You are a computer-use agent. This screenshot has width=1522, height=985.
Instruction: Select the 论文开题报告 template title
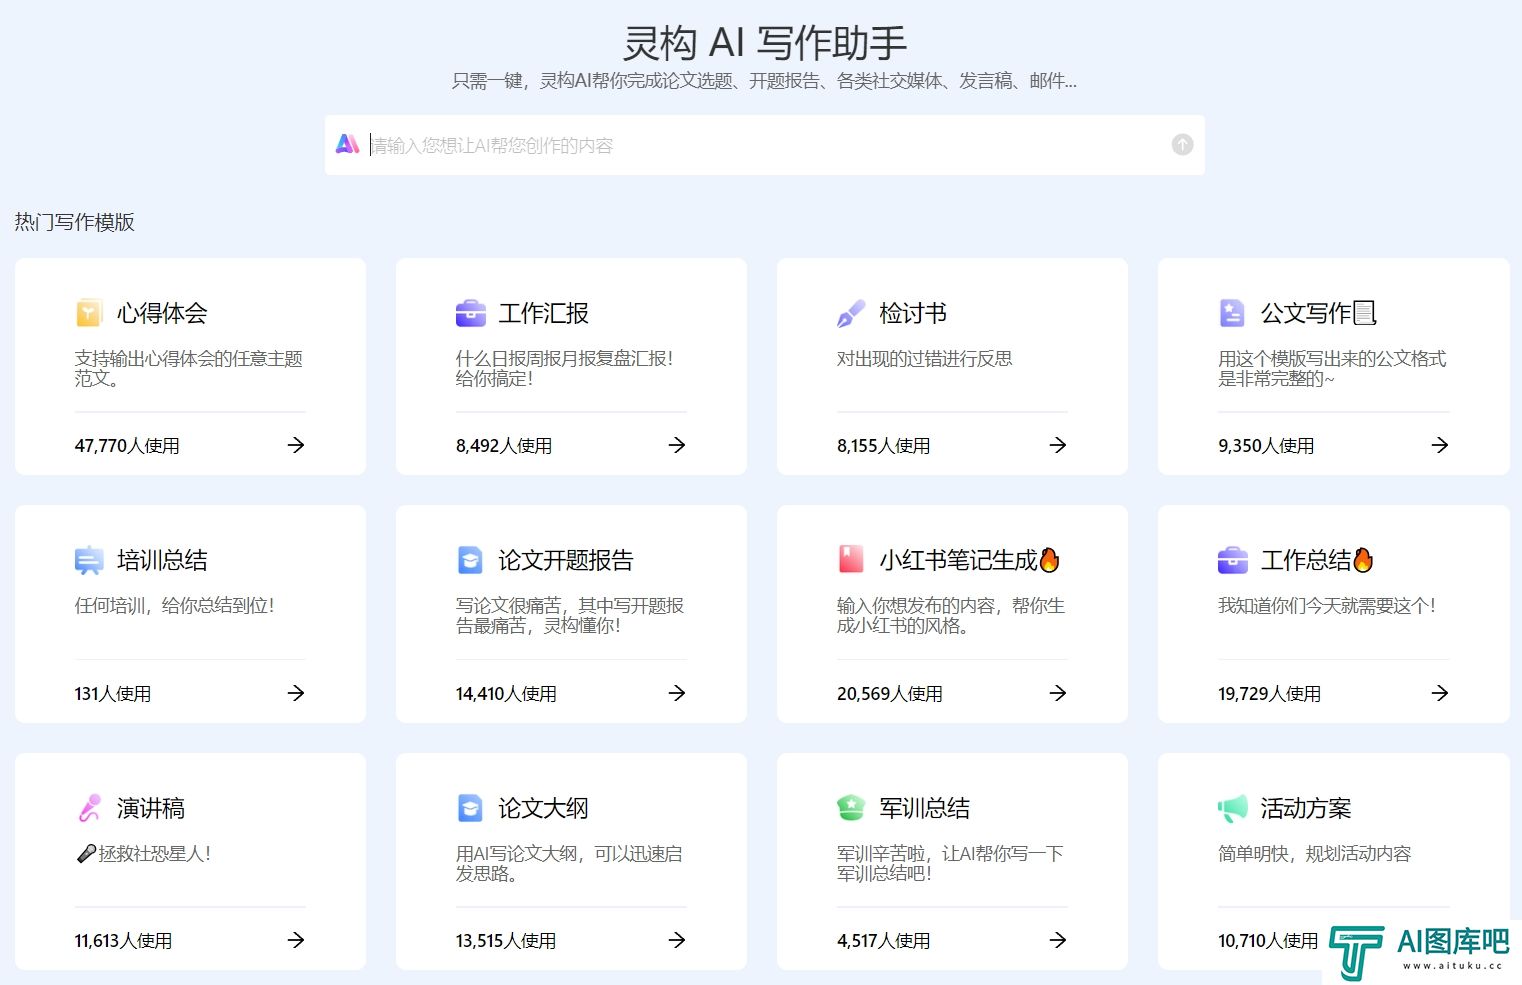click(566, 560)
